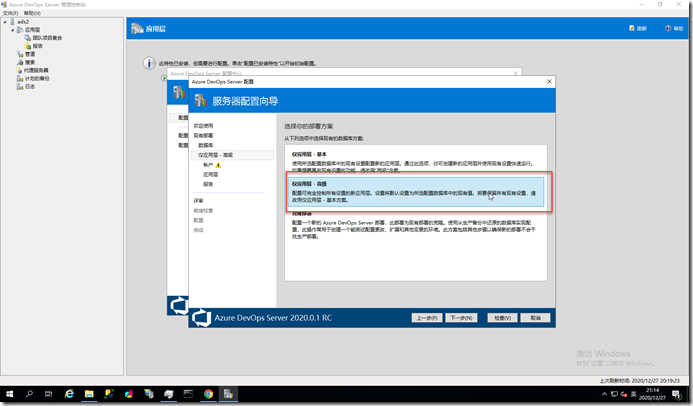The height and width of the screenshot is (406, 693).
Task: Go to 应用层 step in wizard sidebar
Action: [x=210, y=175]
